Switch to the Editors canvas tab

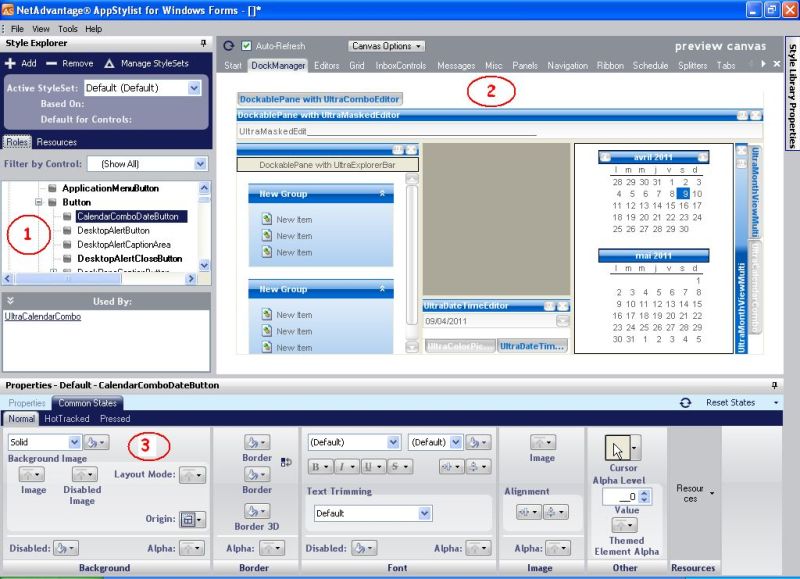tap(326, 66)
